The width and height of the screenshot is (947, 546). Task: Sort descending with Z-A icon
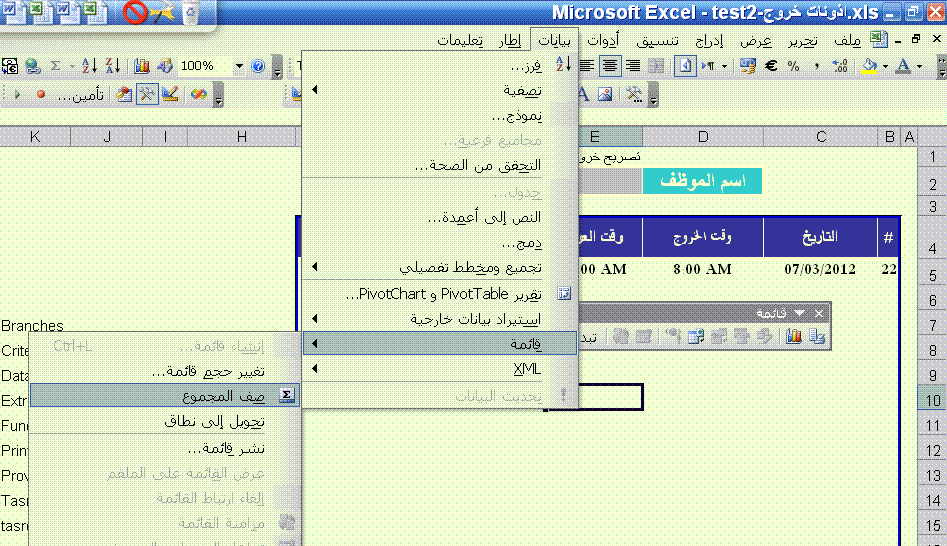(112, 66)
